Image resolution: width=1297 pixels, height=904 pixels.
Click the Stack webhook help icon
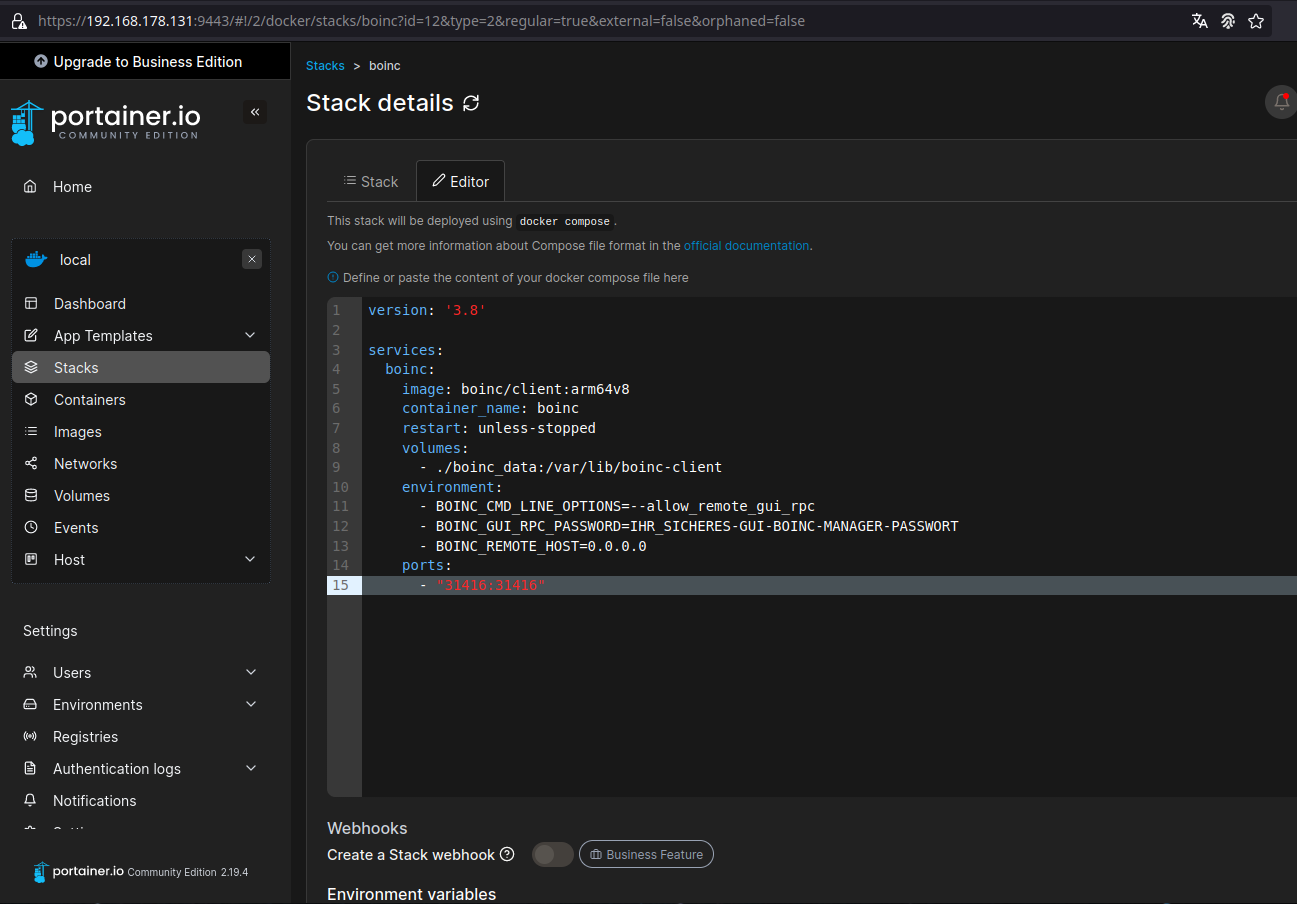(x=507, y=854)
